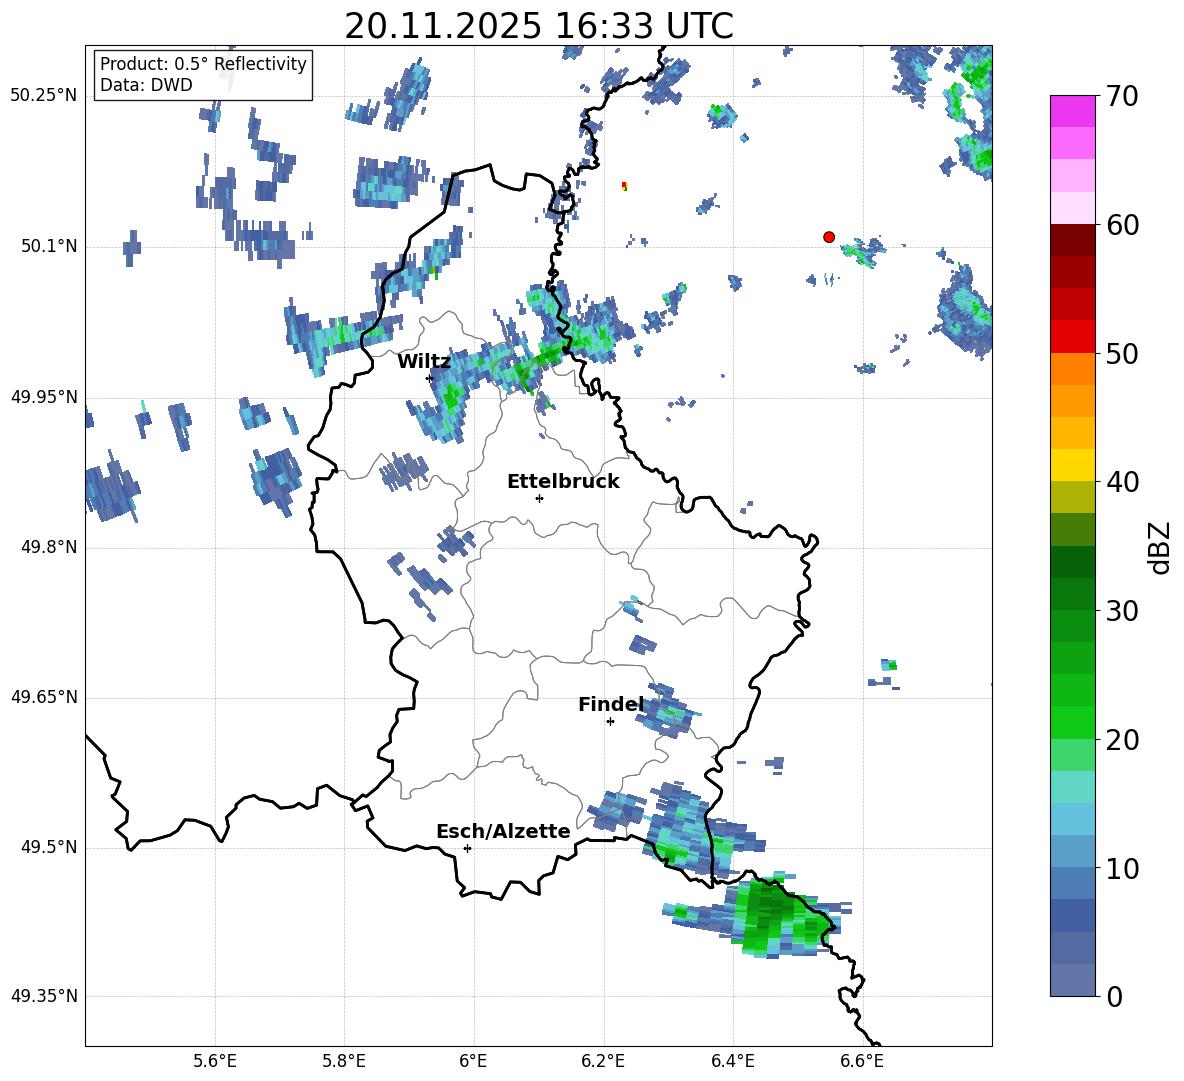The height and width of the screenshot is (1081, 1184).
Task: Click the 6.6°E longitude label
Action: pyautogui.click(x=862, y=1061)
